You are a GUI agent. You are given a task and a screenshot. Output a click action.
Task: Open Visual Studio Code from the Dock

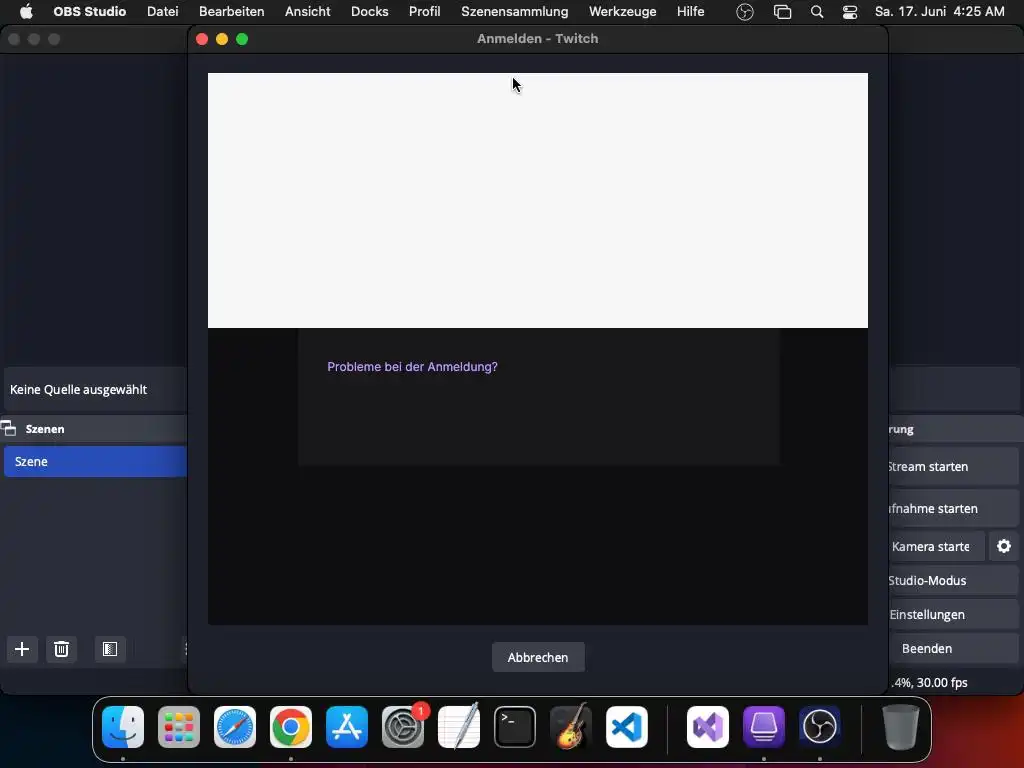coord(627,727)
